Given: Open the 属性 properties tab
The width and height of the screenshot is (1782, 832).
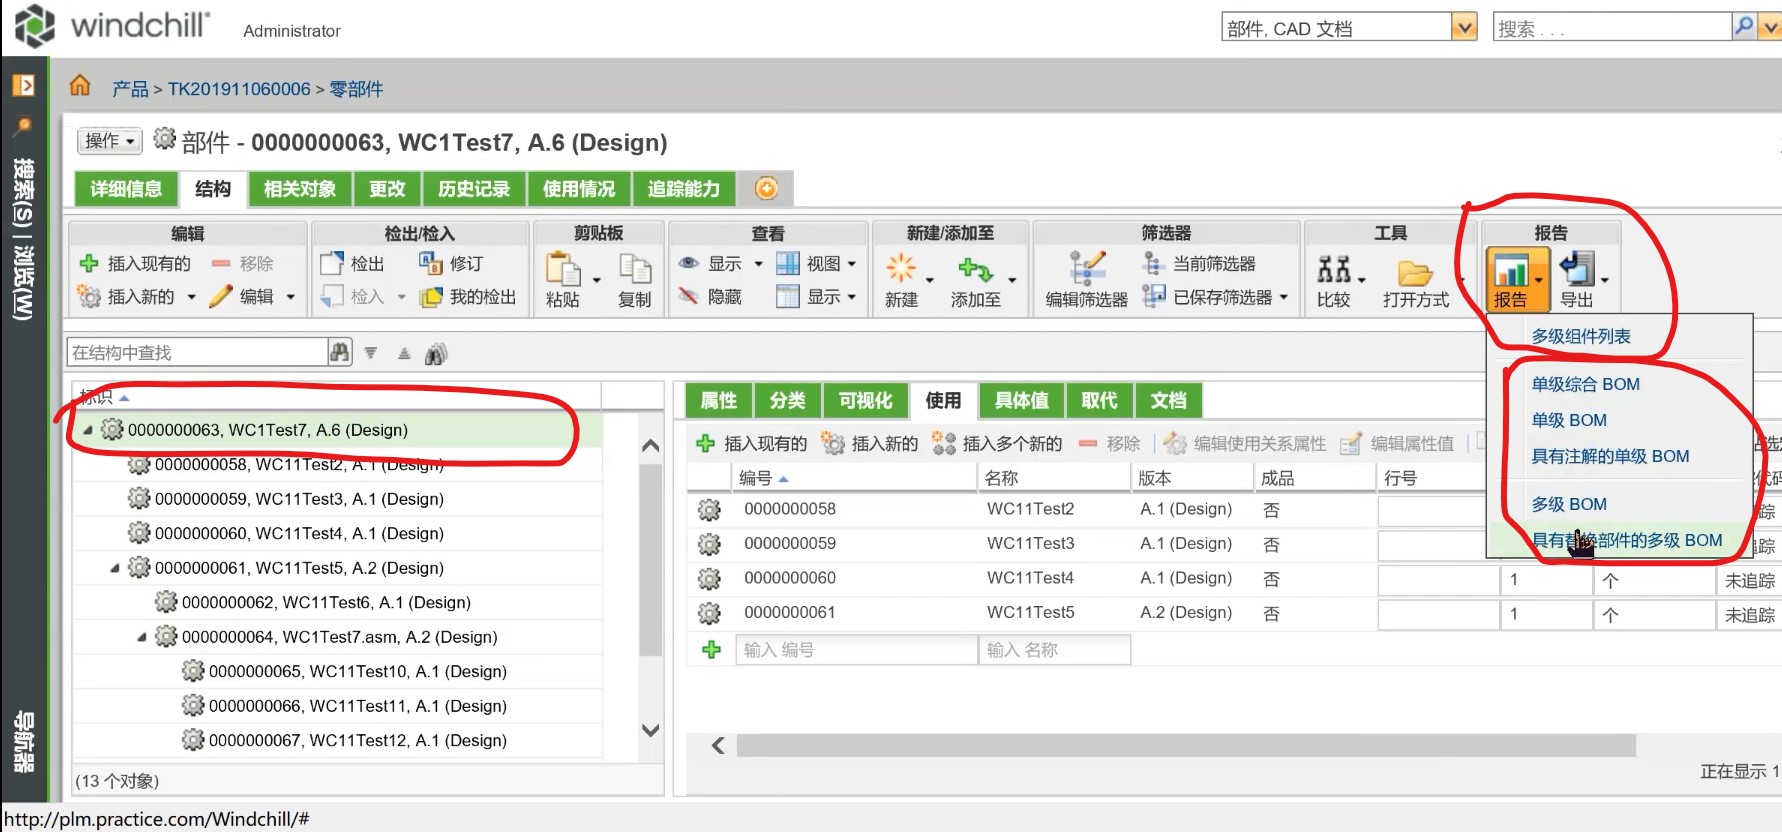Looking at the screenshot, I should 718,400.
